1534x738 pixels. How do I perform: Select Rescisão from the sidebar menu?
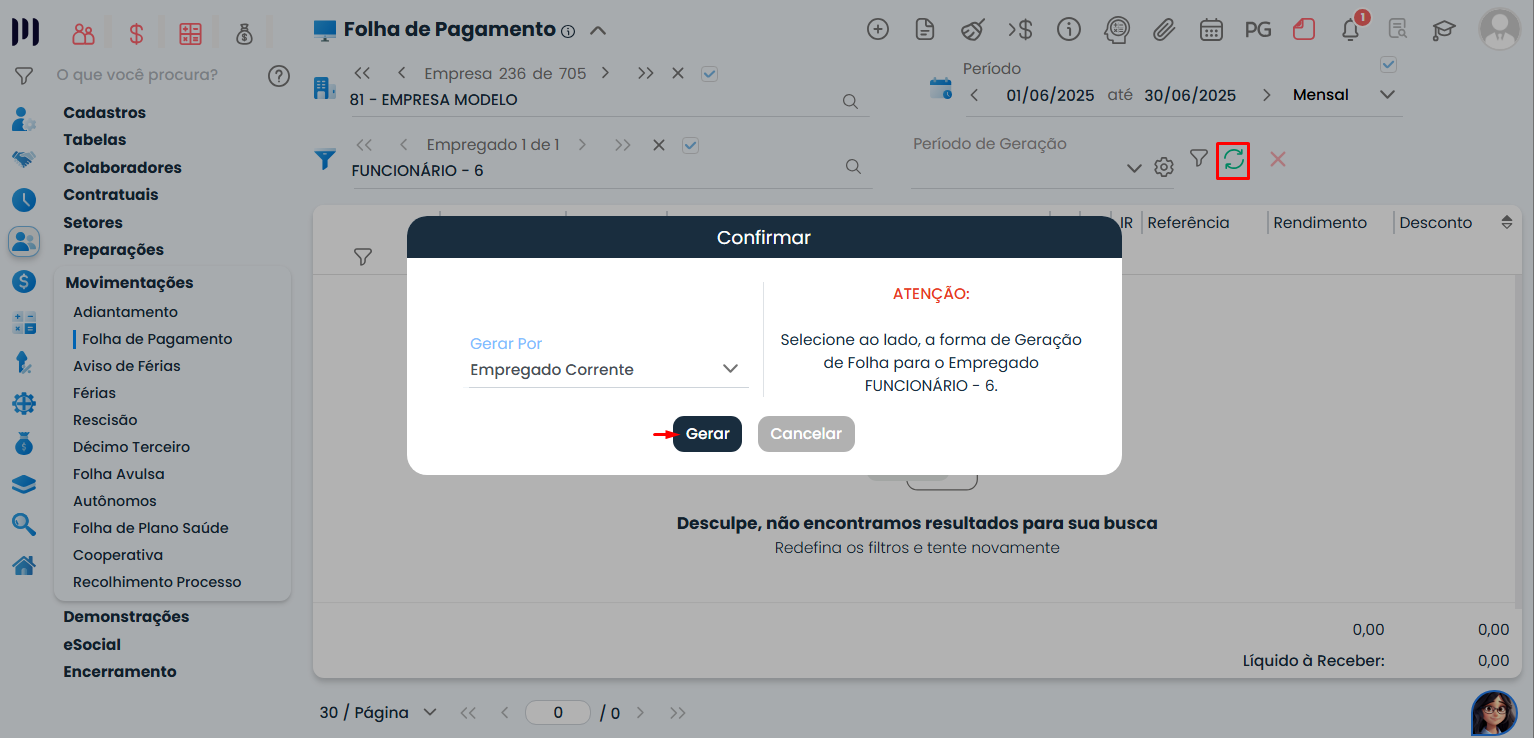point(105,420)
